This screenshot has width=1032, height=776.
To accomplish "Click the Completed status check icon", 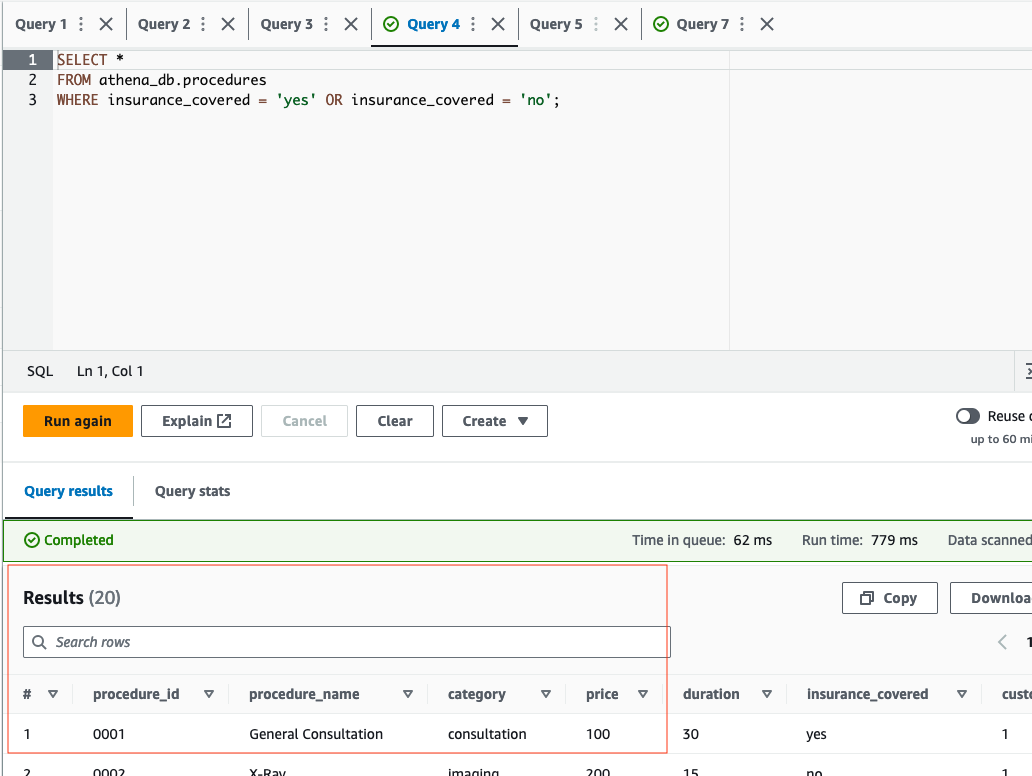I will pos(32,540).
